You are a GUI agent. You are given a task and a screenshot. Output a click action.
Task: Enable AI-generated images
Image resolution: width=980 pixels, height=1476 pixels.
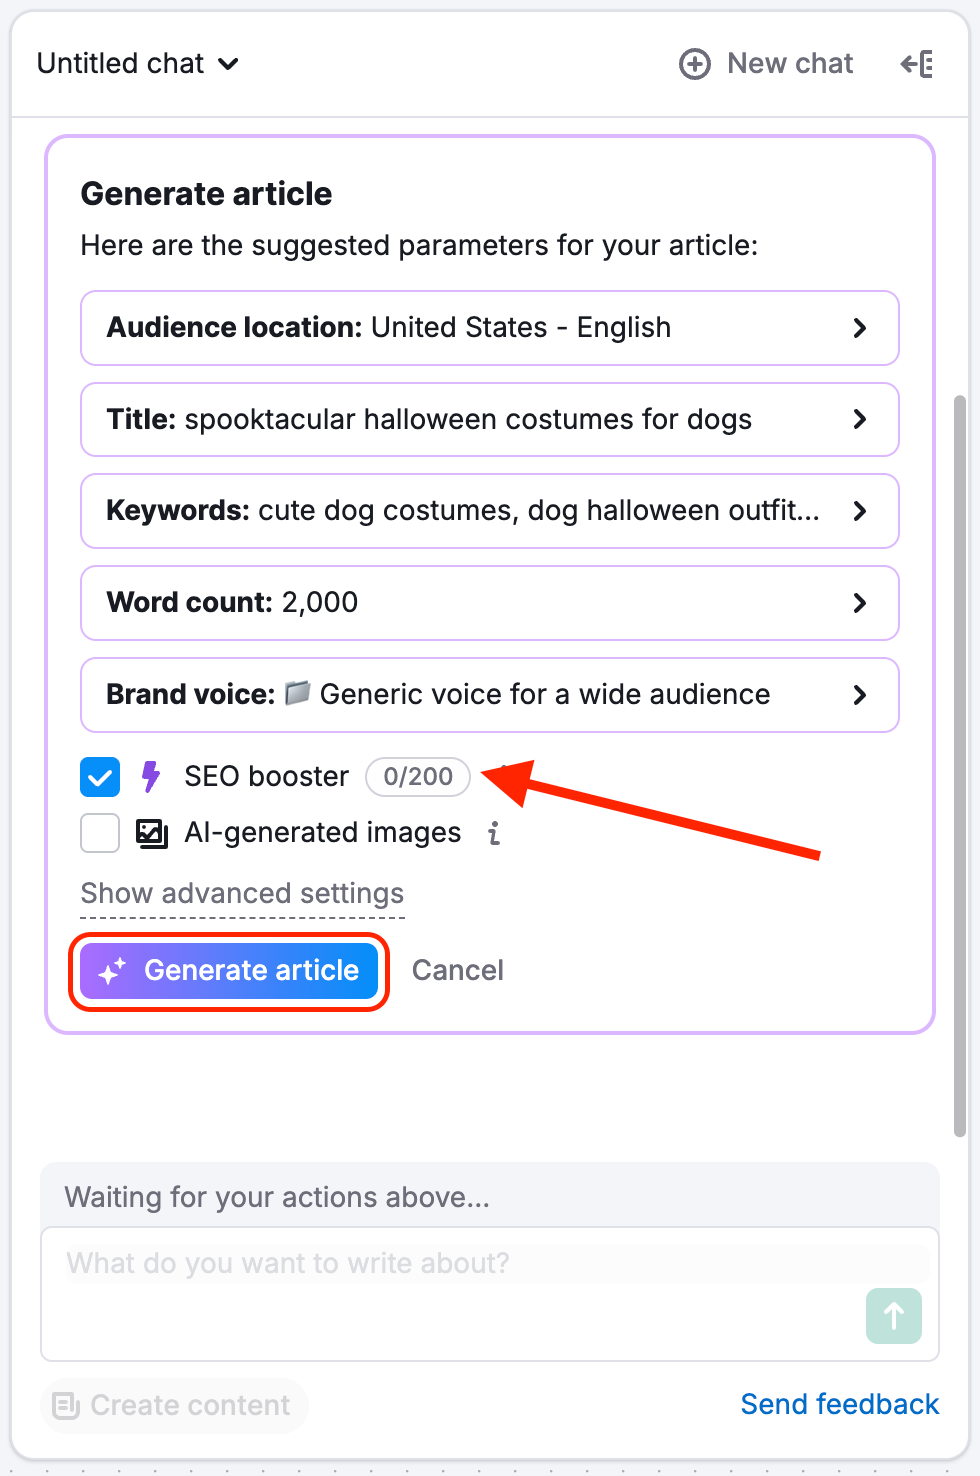pyautogui.click(x=99, y=832)
